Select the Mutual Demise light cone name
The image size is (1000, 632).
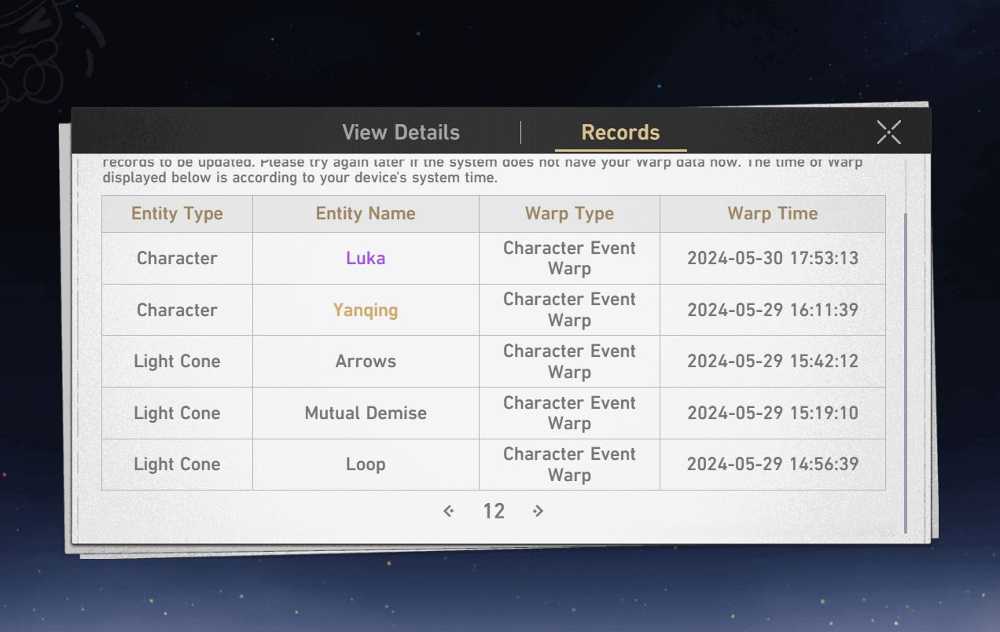pyautogui.click(x=365, y=413)
